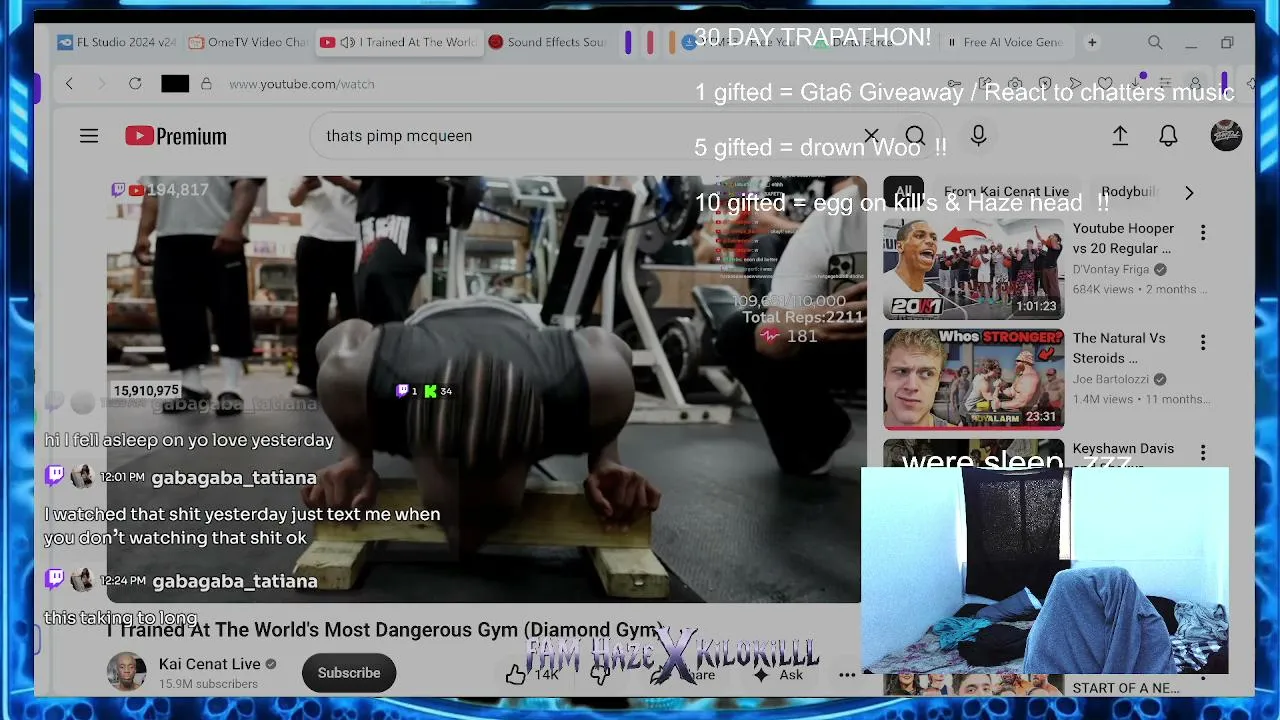Select the I Trained At The World tab
Image resolution: width=1280 pixels, height=720 pixels.
pyautogui.click(x=399, y=43)
